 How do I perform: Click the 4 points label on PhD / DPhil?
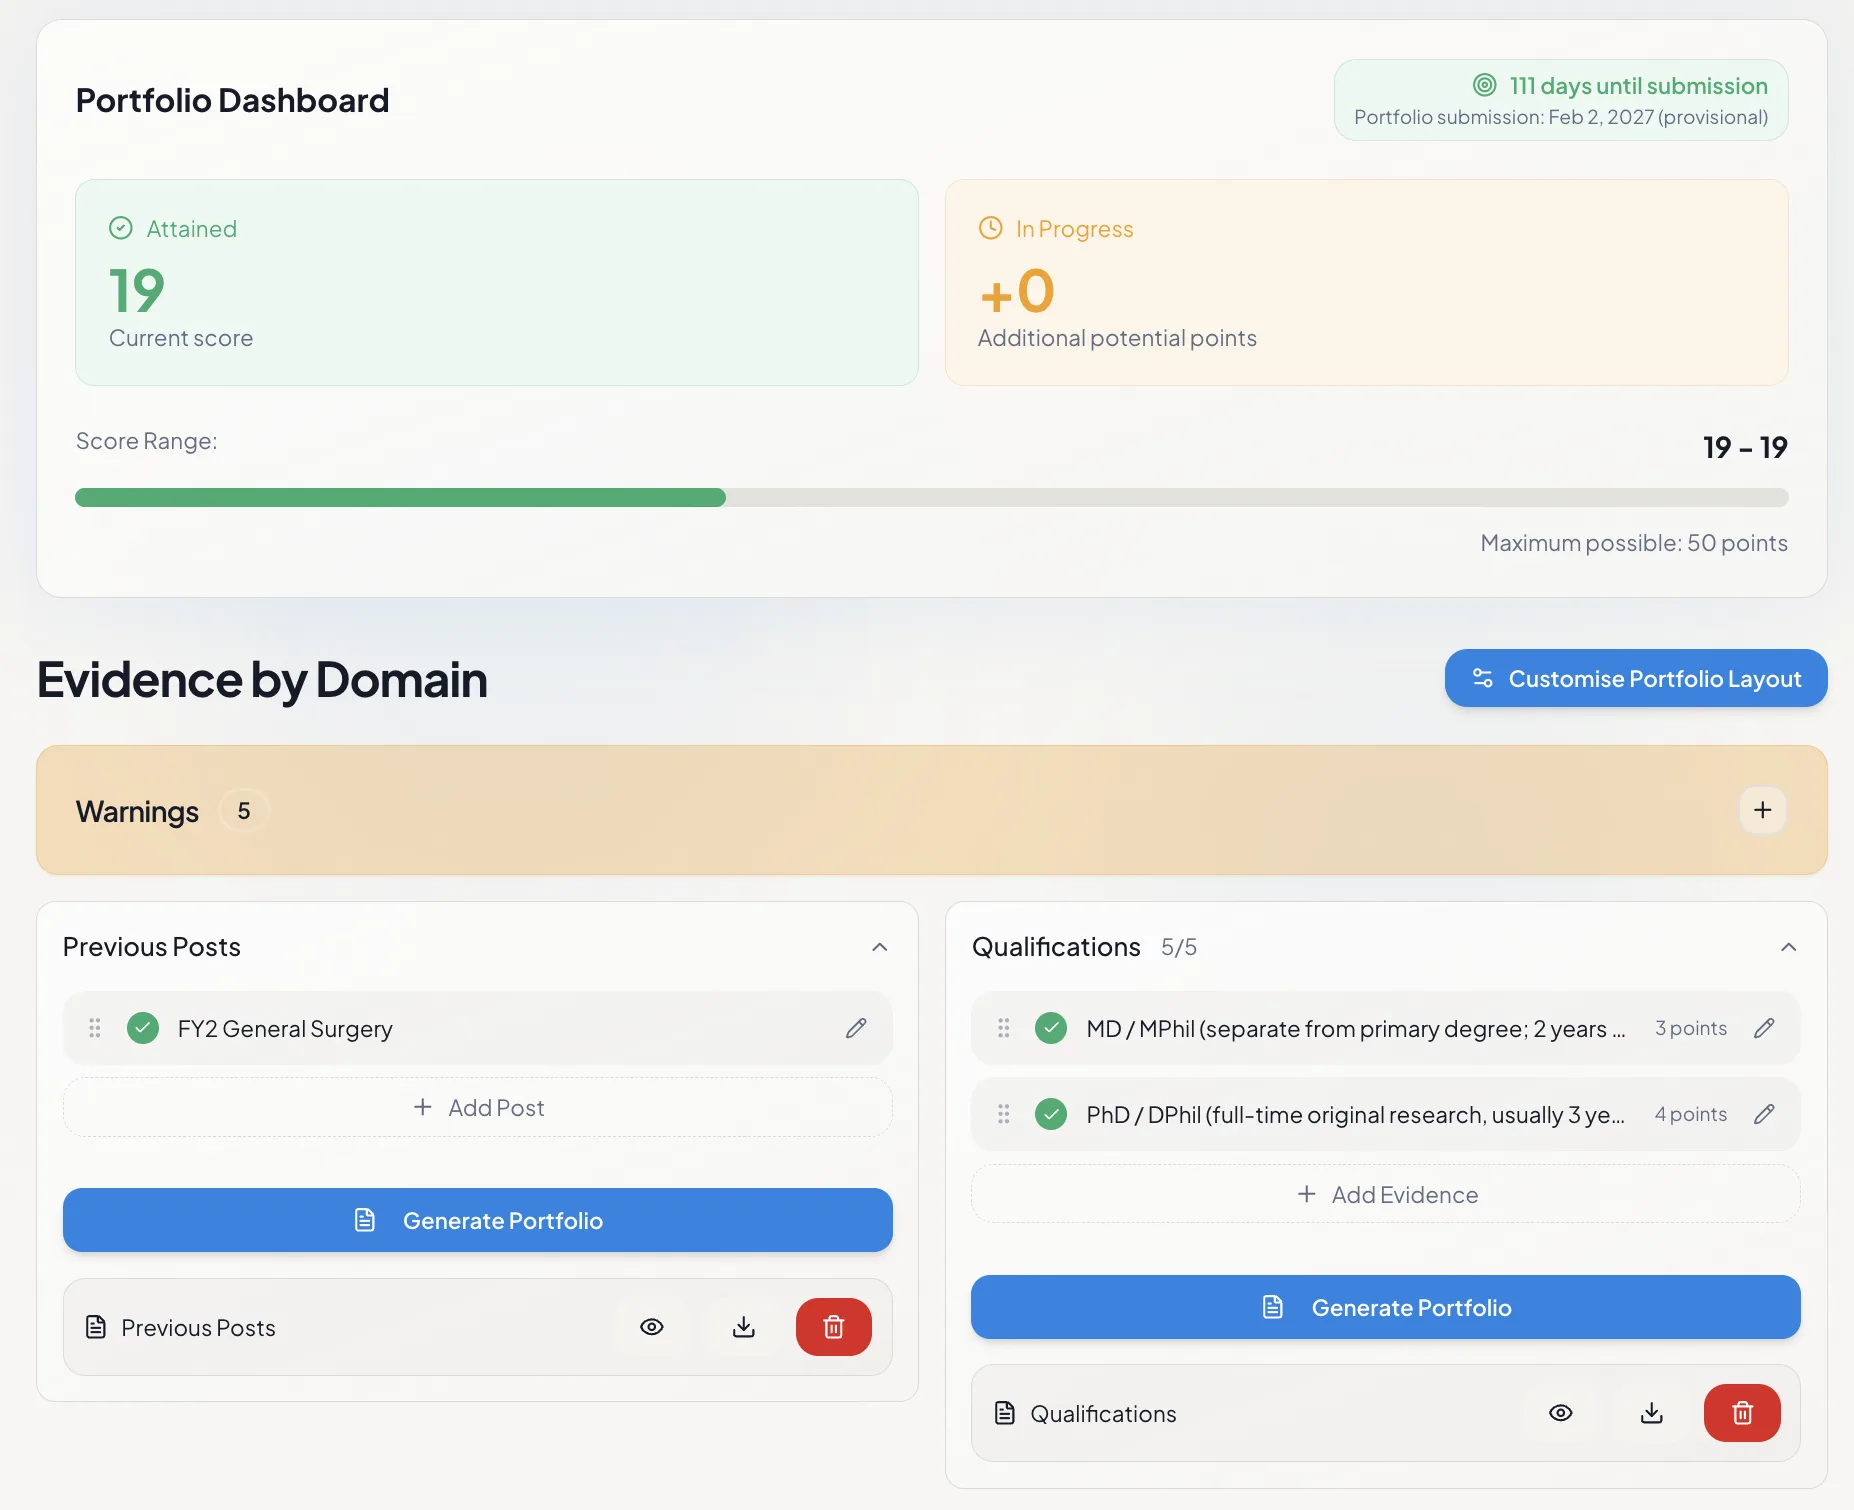coord(1691,1114)
